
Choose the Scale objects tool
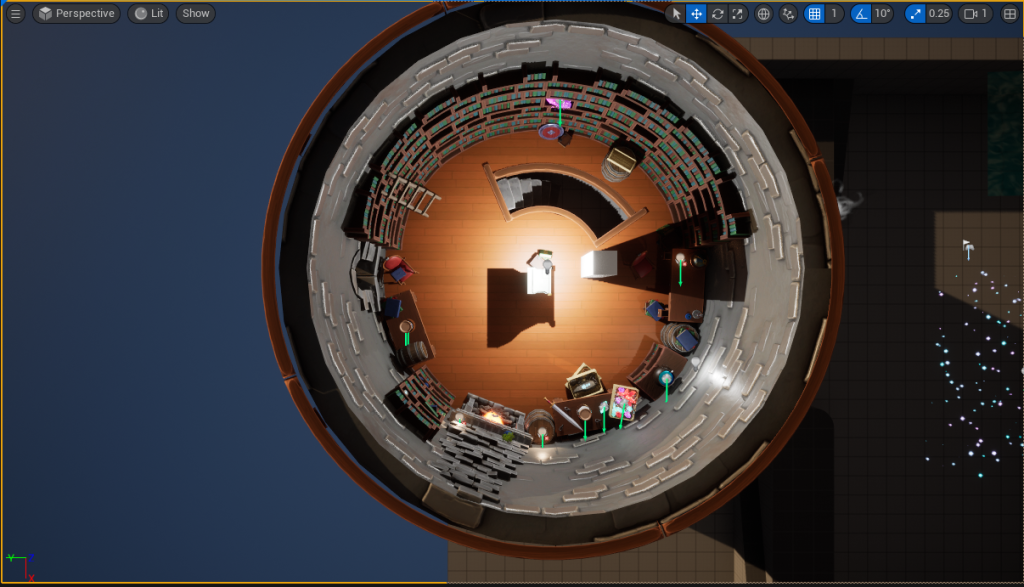[737, 14]
